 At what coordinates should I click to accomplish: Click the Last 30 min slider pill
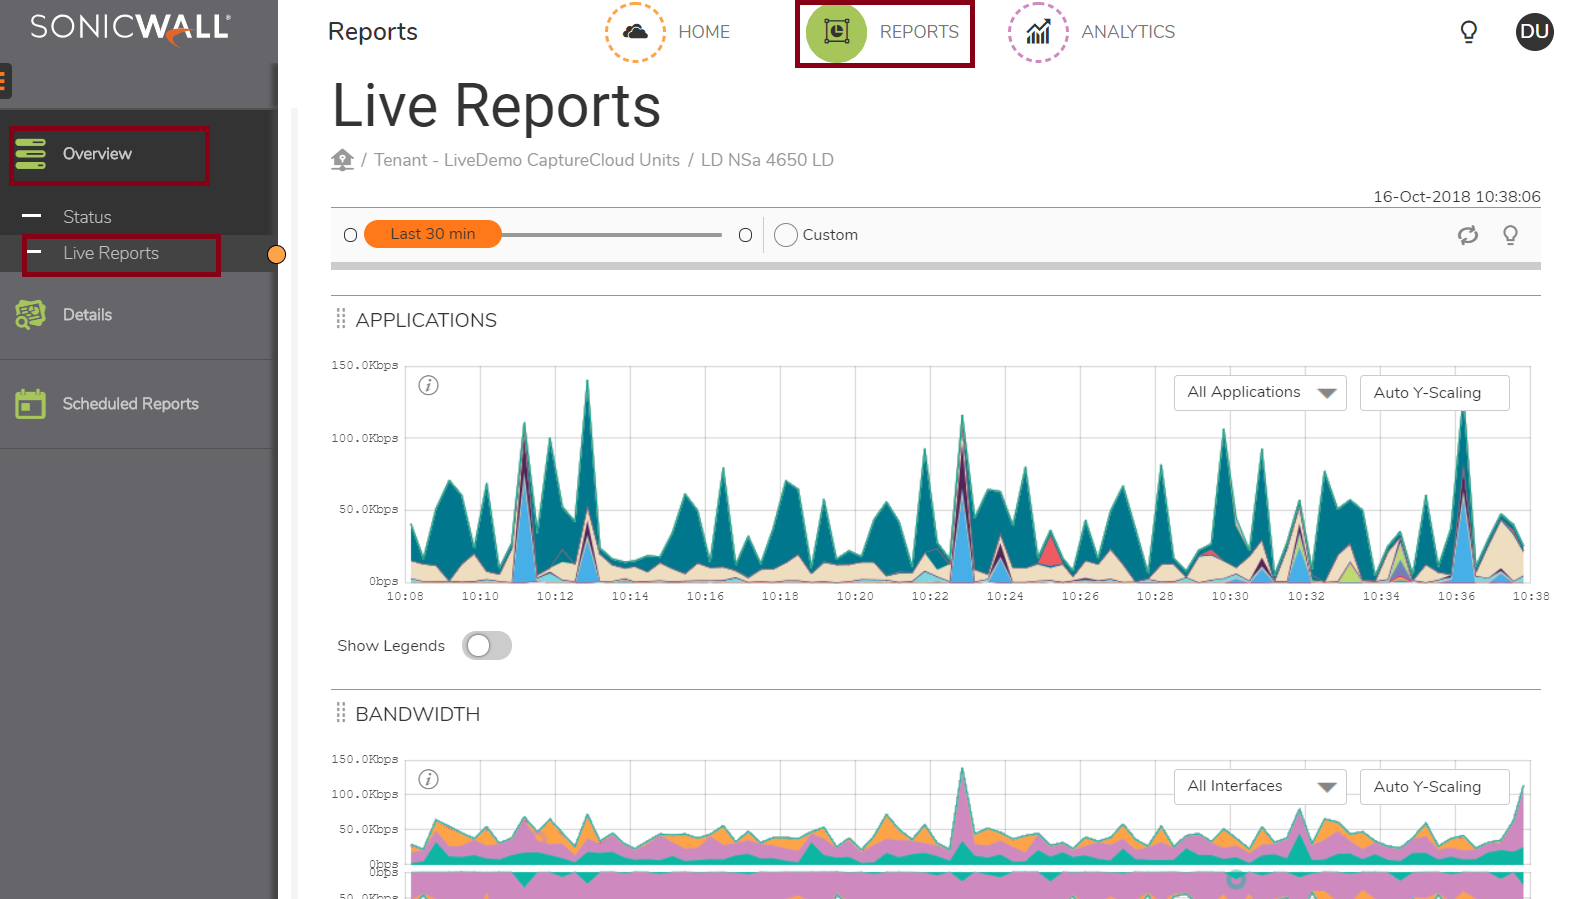pyautogui.click(x=433, y=234)
